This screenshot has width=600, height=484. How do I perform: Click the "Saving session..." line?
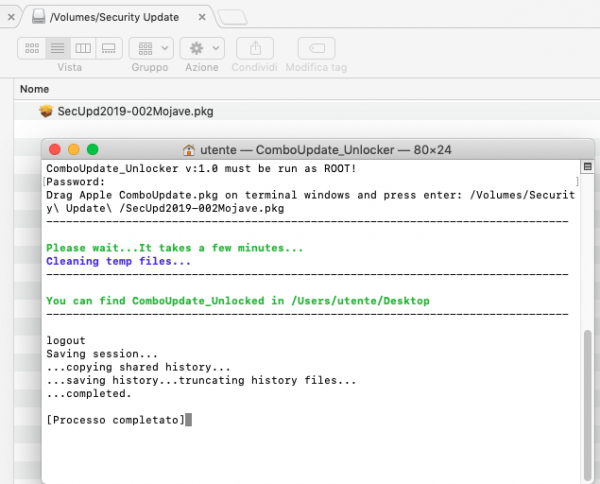102,354
